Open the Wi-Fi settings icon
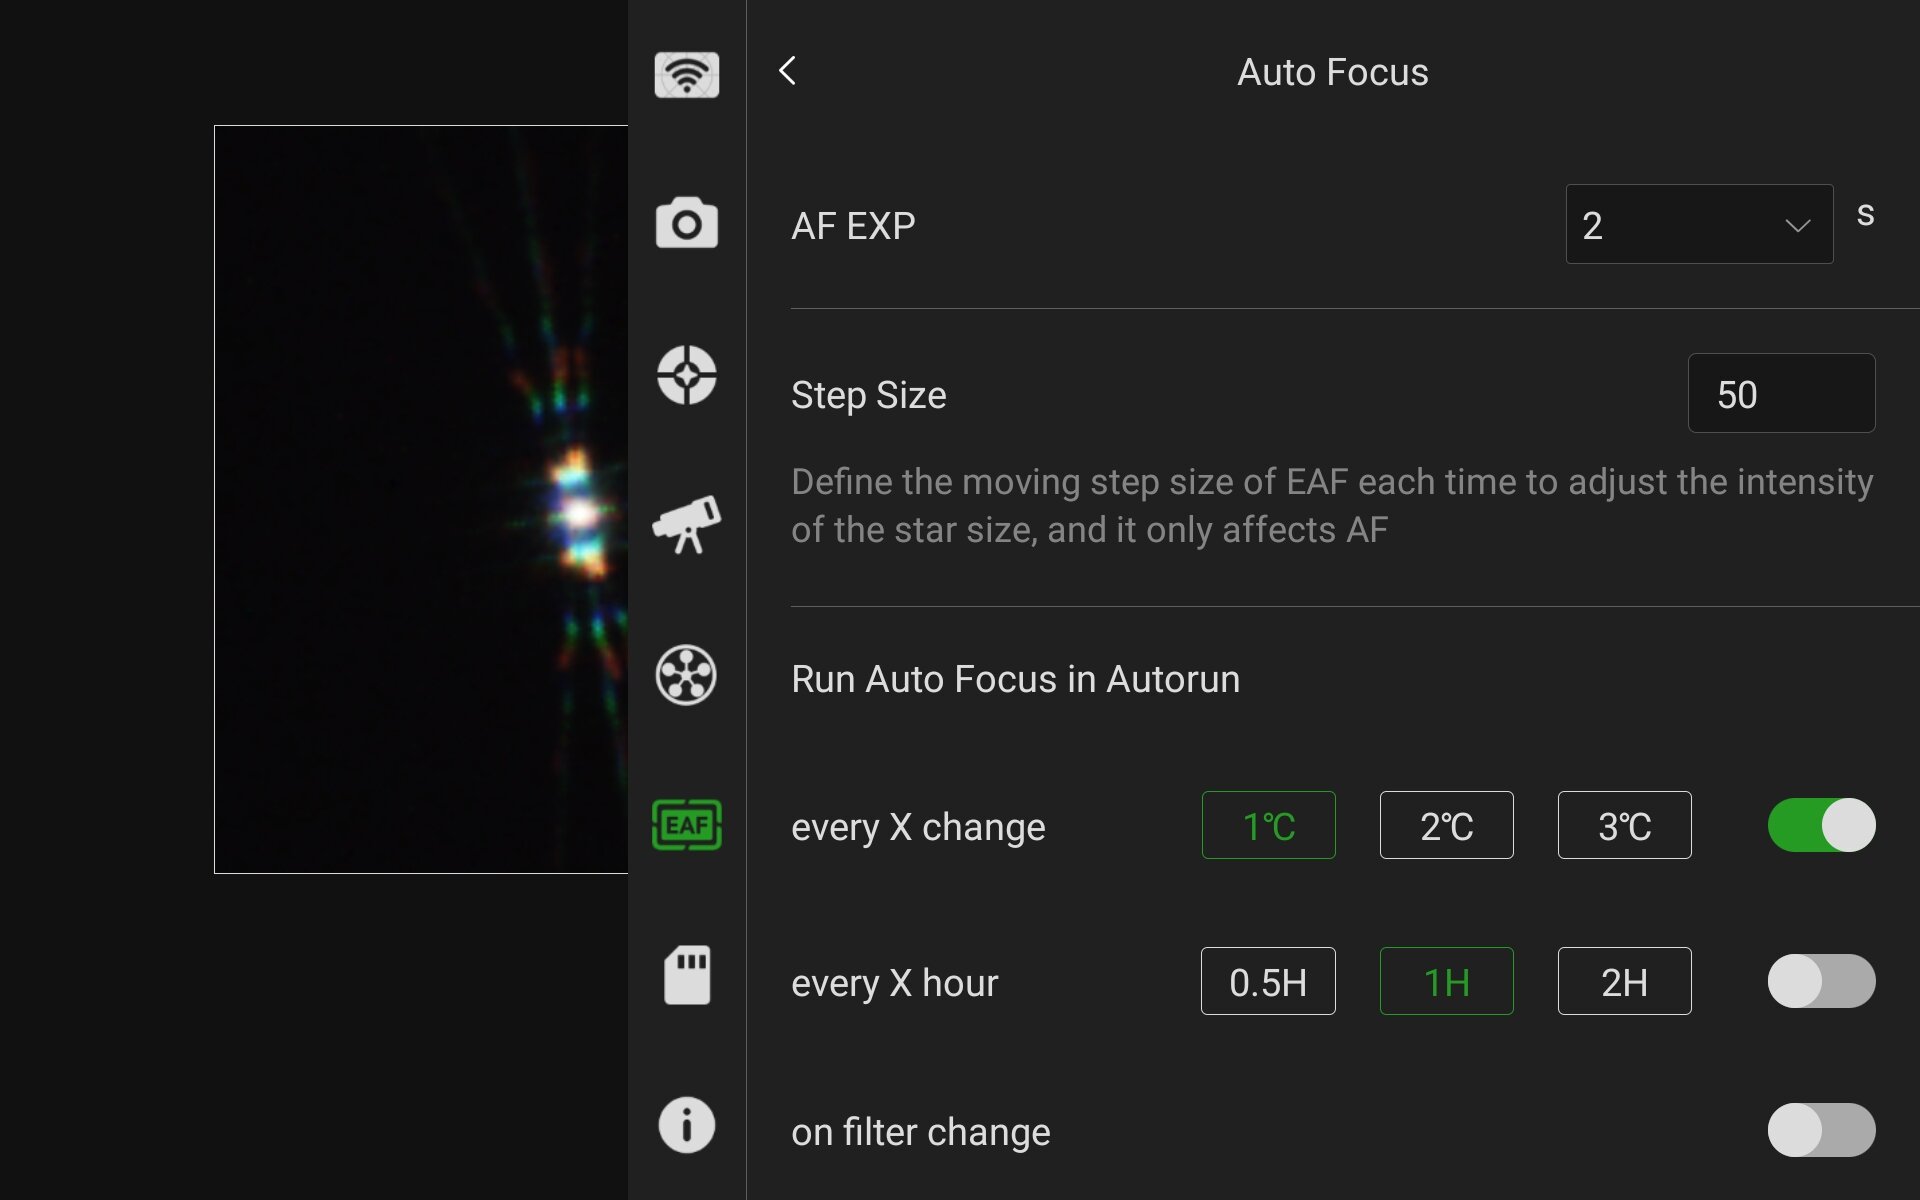The height and width of the screenshot is (1200, 1920). (686, 75)
